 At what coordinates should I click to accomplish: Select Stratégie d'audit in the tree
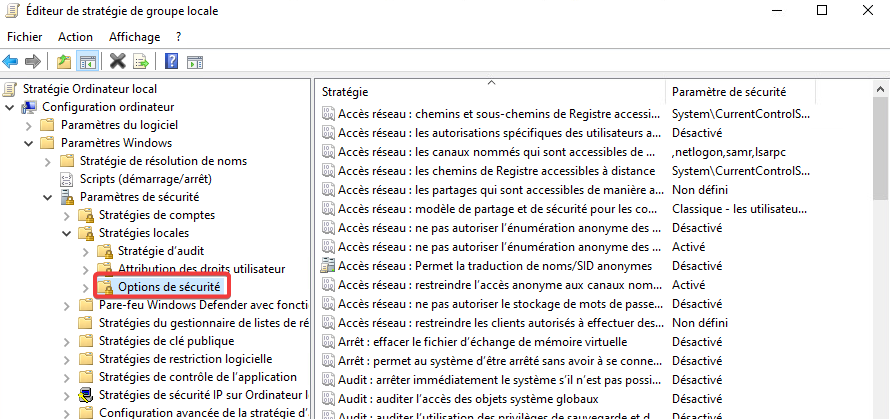pos(159,251)
